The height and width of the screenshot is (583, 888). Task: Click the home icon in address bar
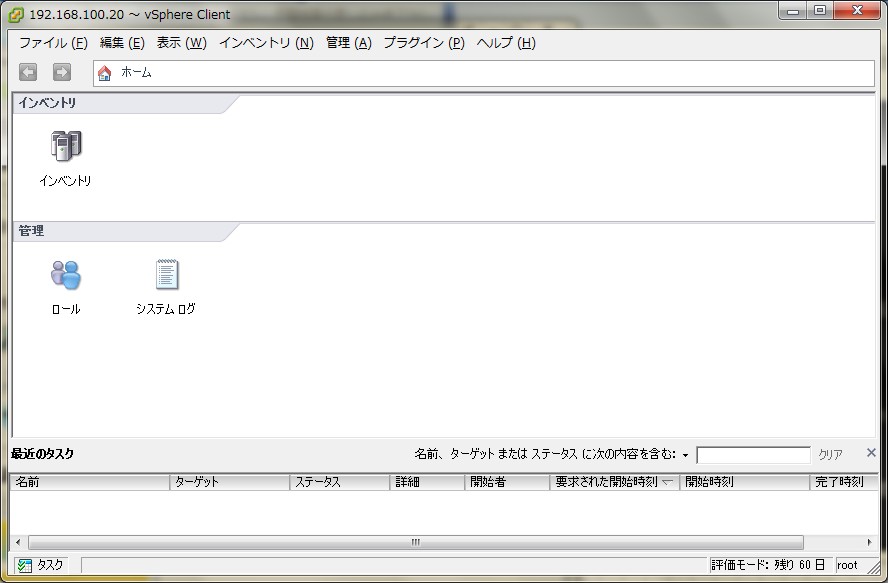click(104, 73)
